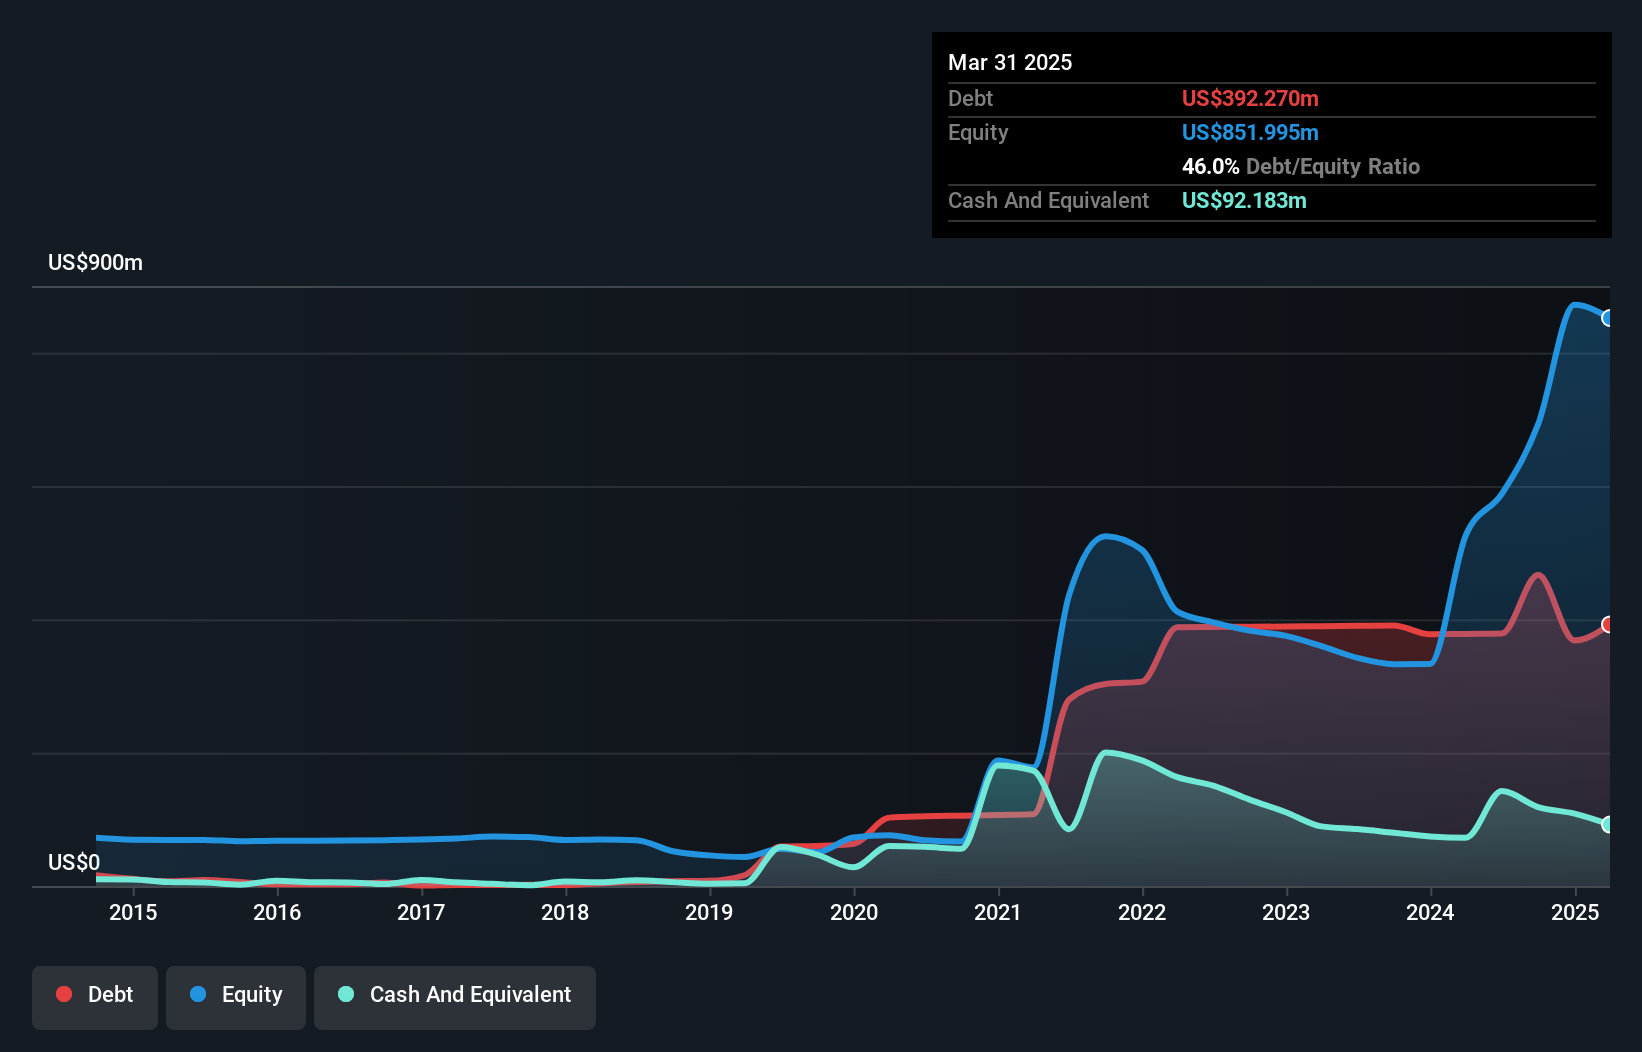Screen dimensions: 1642x1052
Task: Click the US$0 y-axis label
Action: (74, 862)
